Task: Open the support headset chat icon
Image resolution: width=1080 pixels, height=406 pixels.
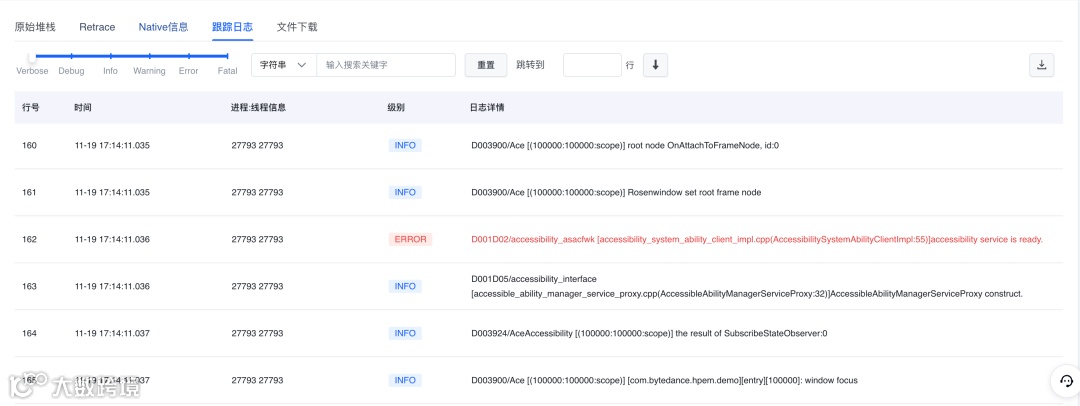Action: (x=1066, y=381)
